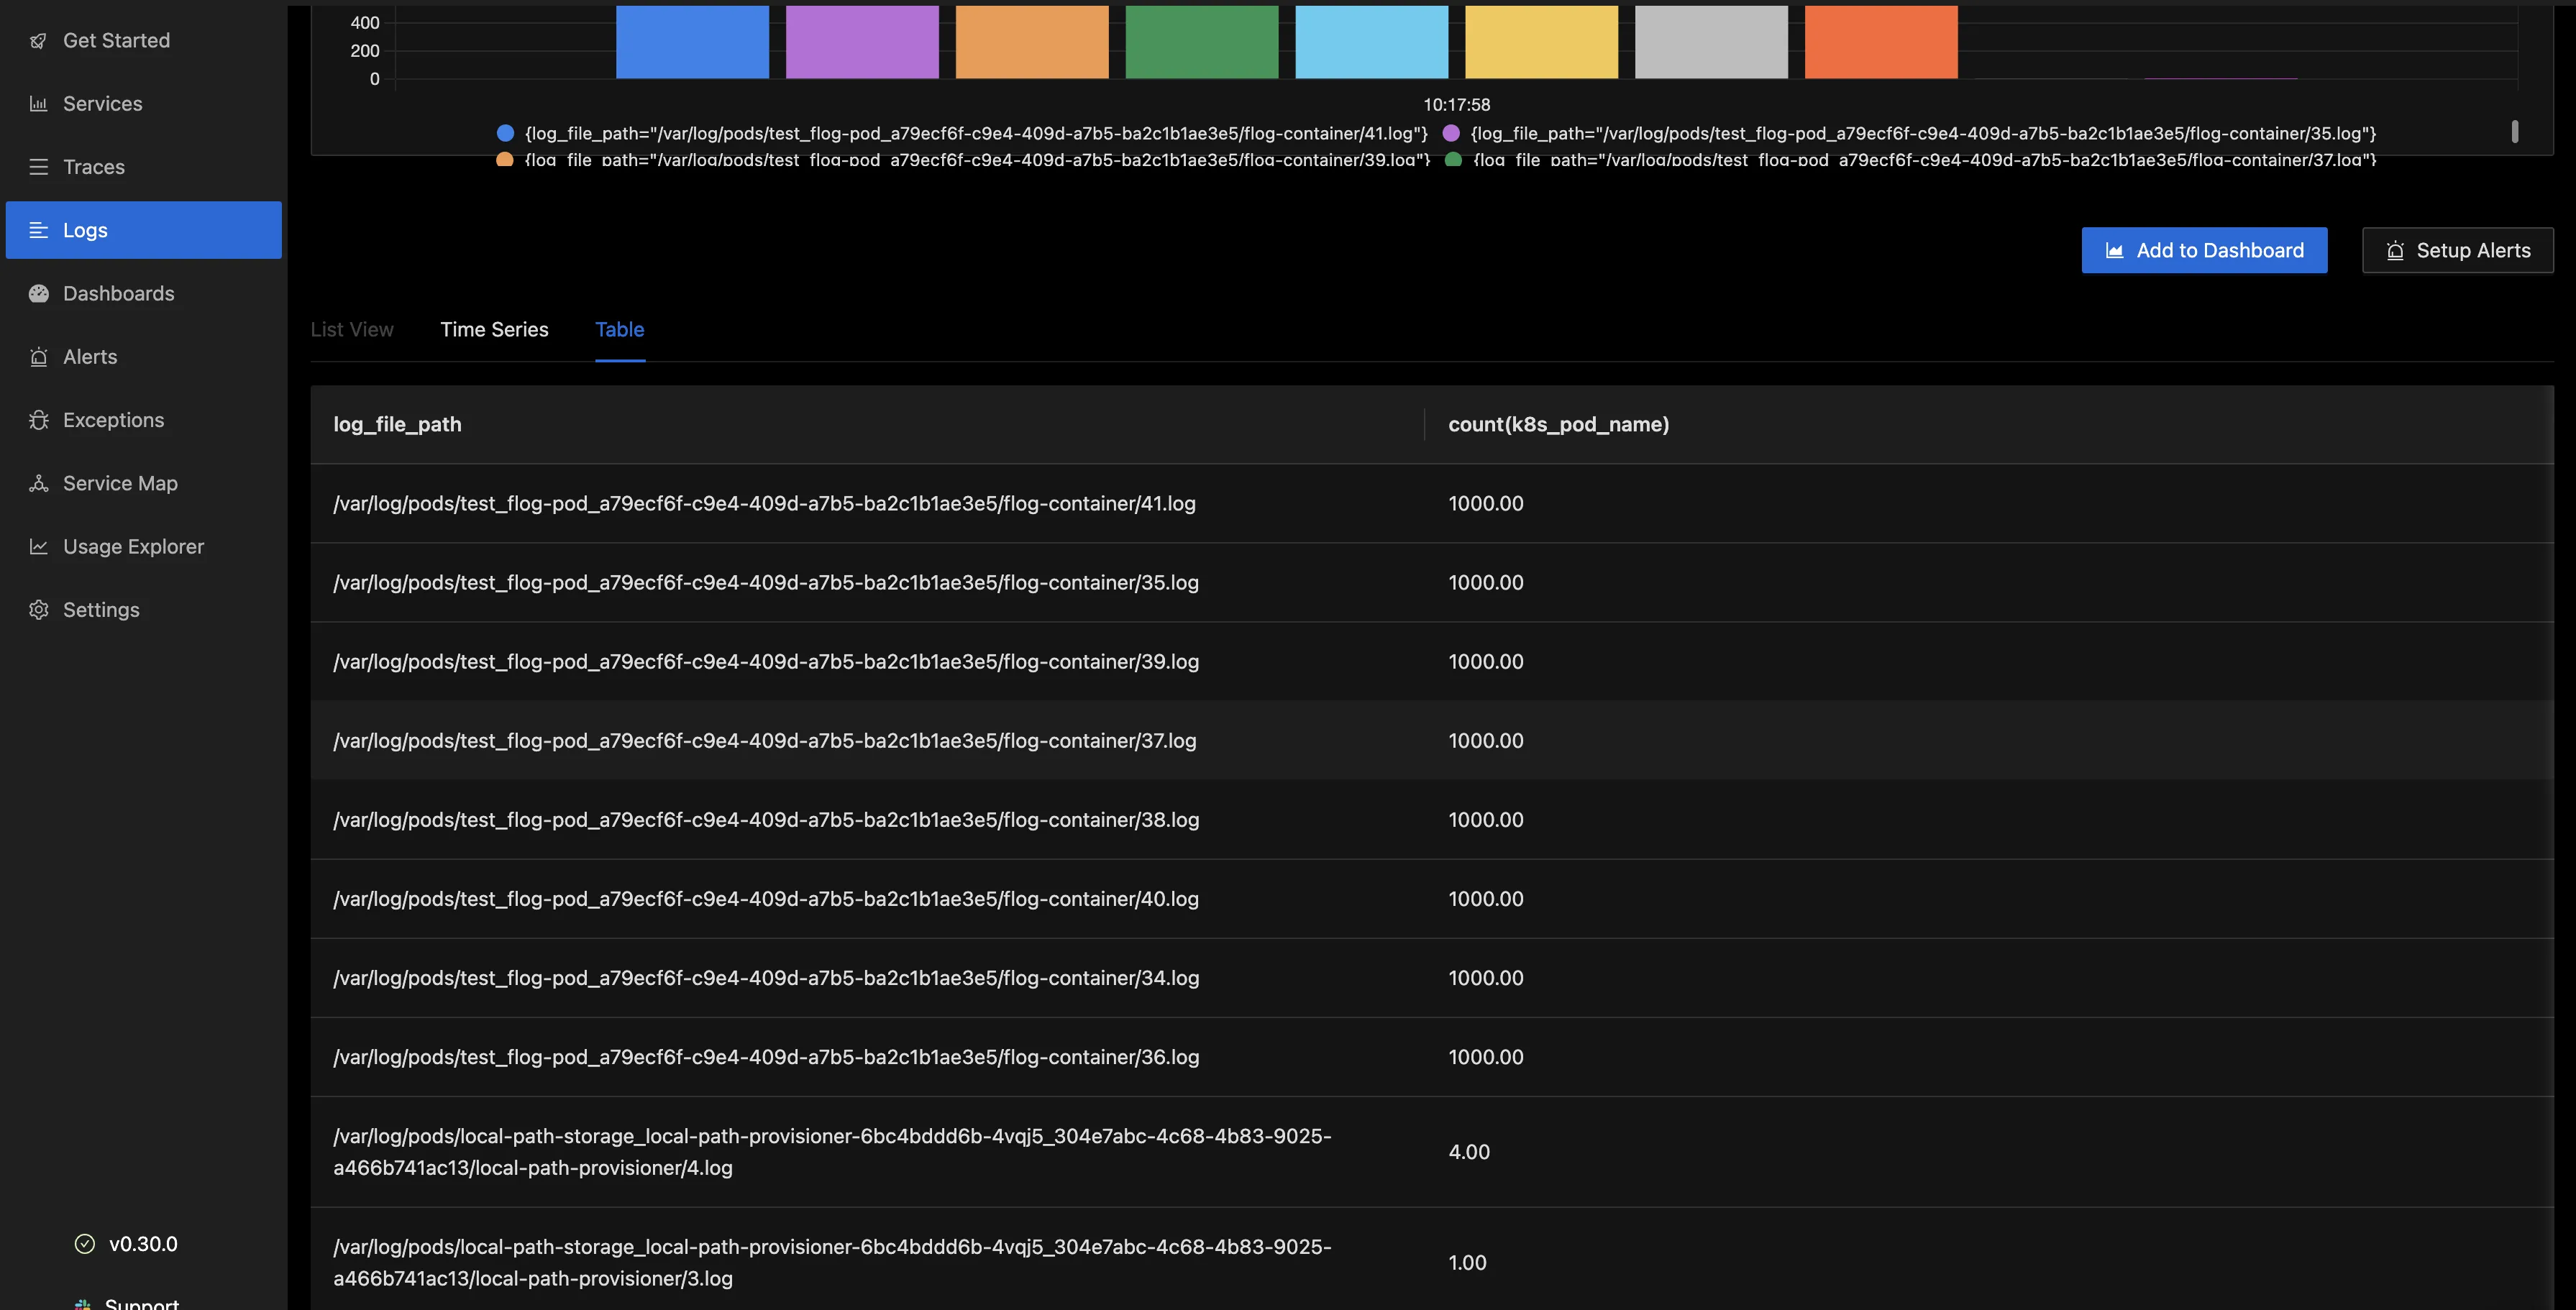Click the yellow bar in the chart
The height and width of the screenshot is (1310, 2576).
[1541, 42]
